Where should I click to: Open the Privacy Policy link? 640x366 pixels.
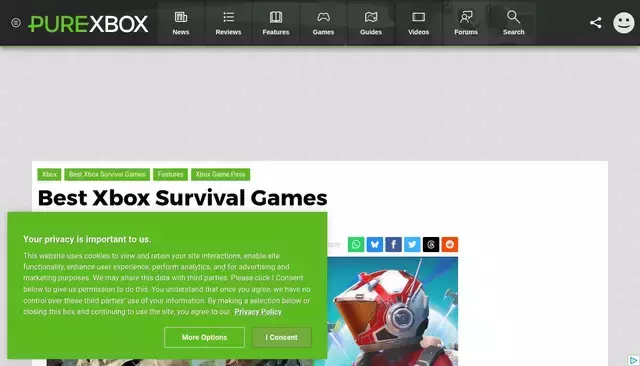(258, 312)
